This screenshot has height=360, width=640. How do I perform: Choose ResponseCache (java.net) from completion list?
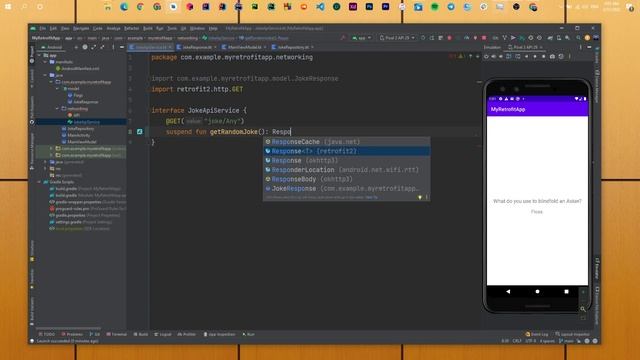[x=346, y=142]
